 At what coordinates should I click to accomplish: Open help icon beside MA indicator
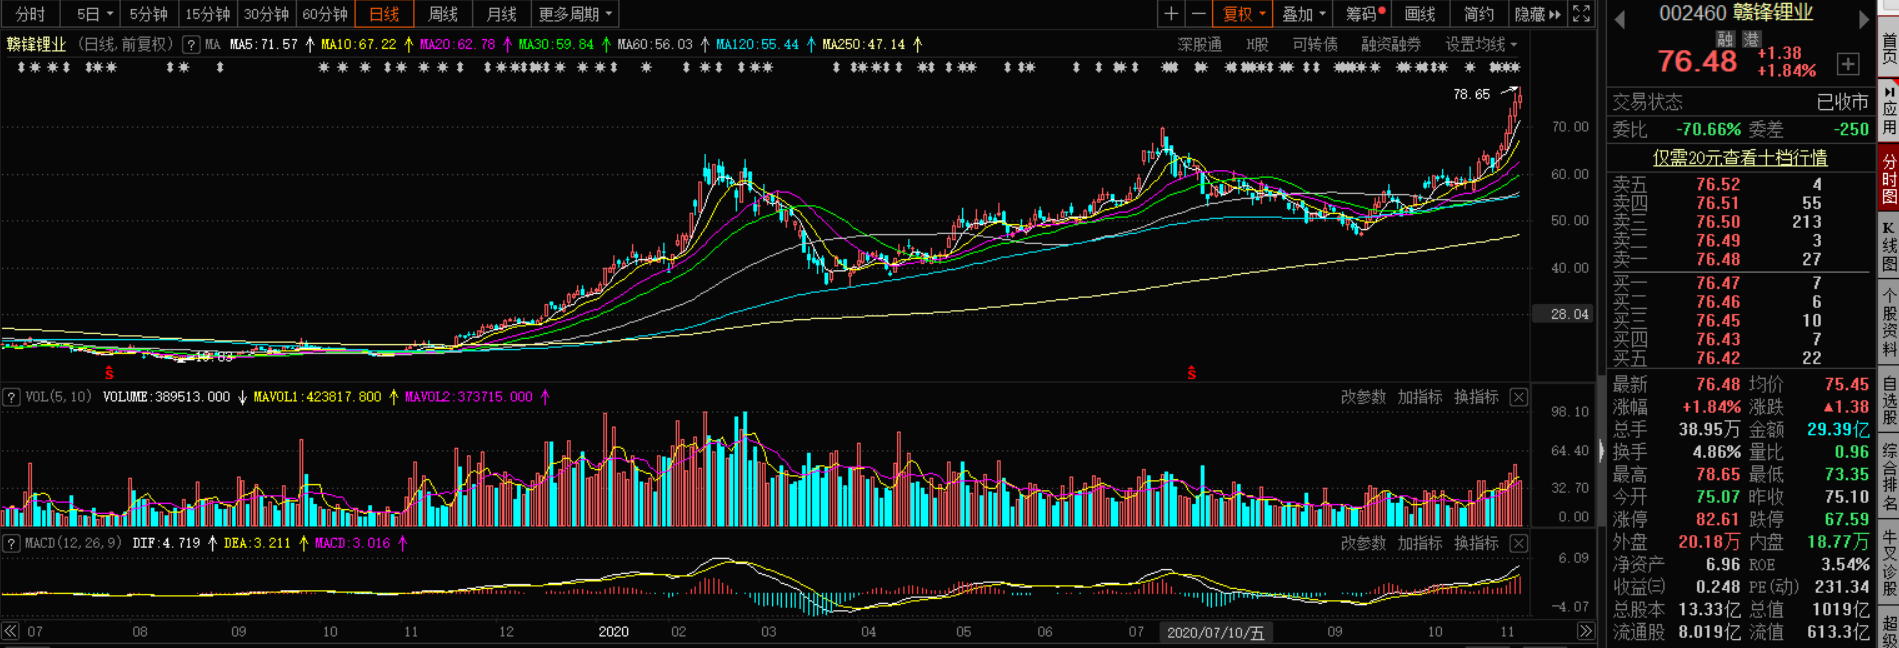click(191, 45)
